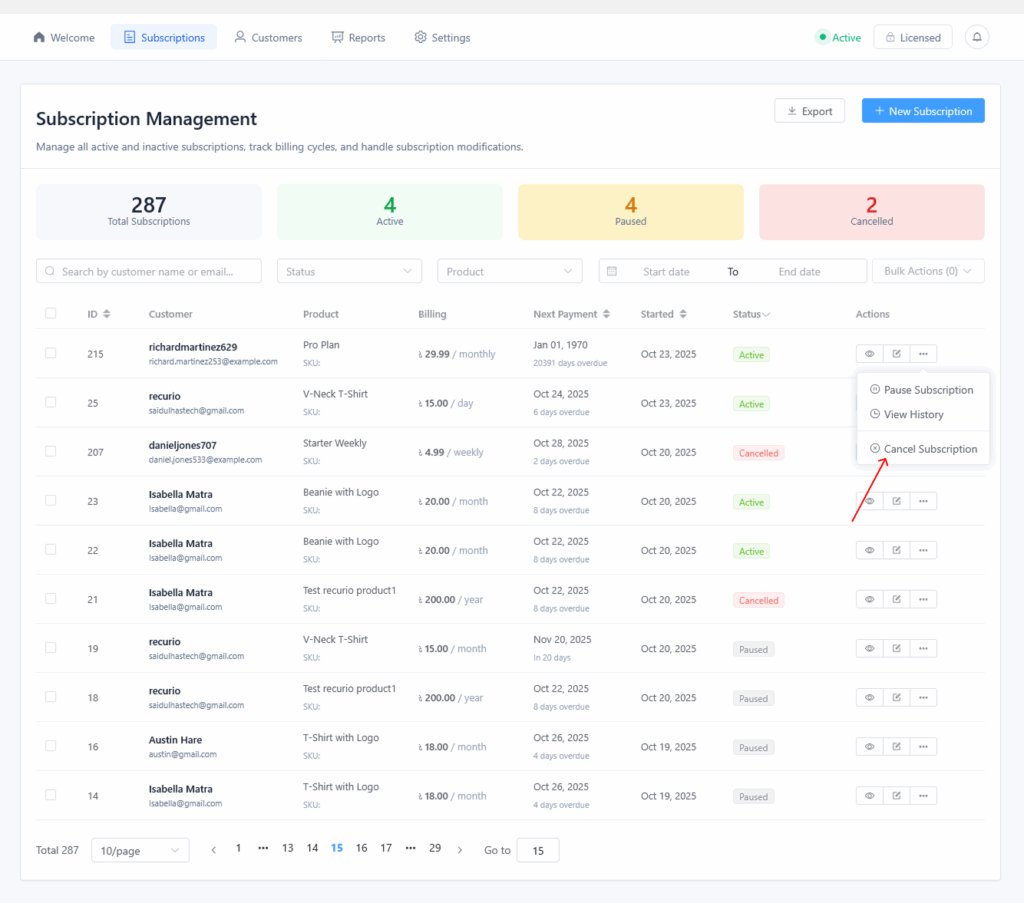The height and width of the screenshot is (903, 1024).
Task: Click the eye view icon for subscription 215
Action: (870, 353)
